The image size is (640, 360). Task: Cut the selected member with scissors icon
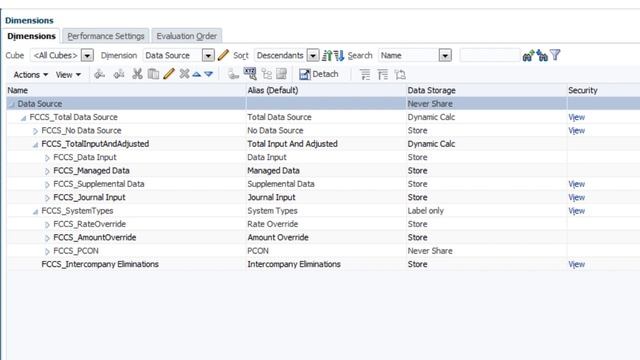(x=138, y=74)
